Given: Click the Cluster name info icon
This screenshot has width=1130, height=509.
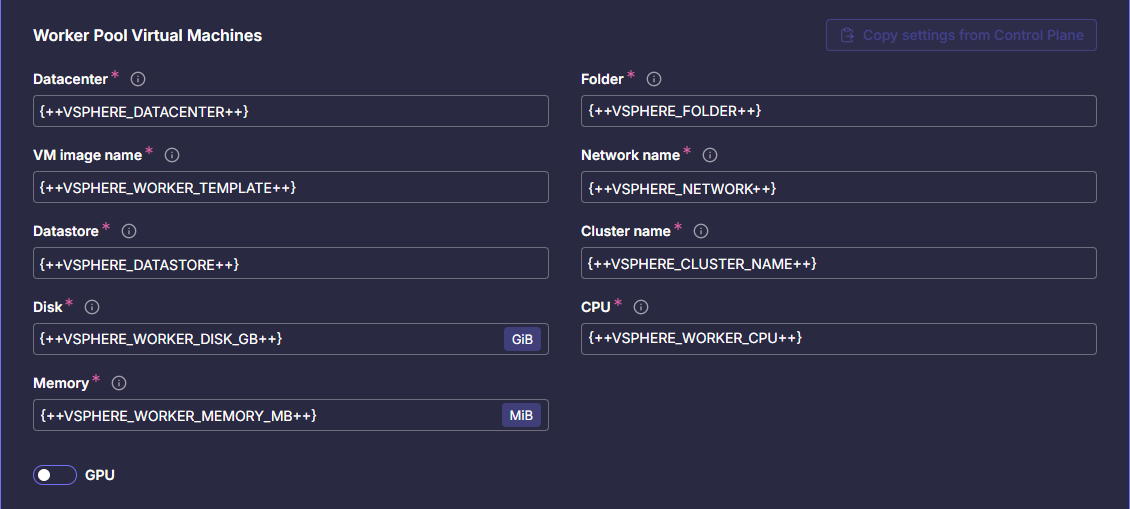Looking at the screenshot, I should pos(701,231).
